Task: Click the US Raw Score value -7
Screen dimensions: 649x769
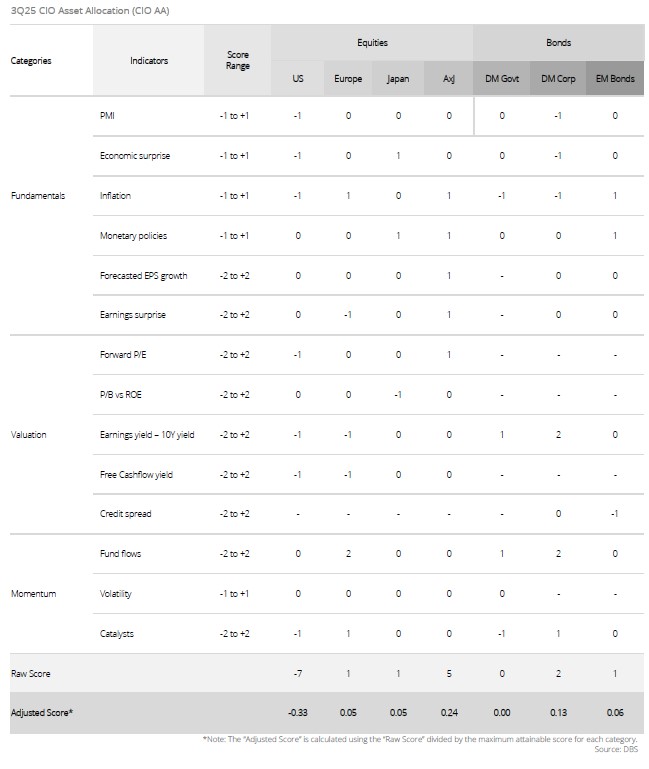Action: (x=298, y=673)
